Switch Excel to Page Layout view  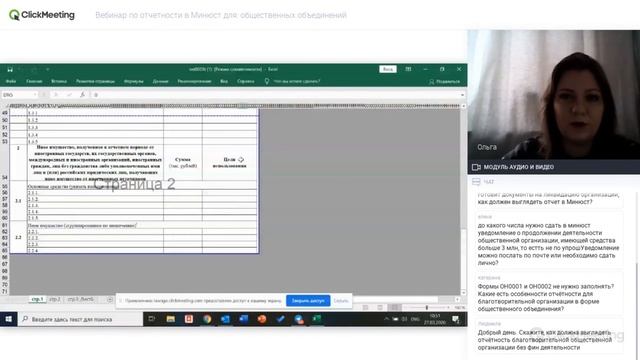click(x=380, y=307)
